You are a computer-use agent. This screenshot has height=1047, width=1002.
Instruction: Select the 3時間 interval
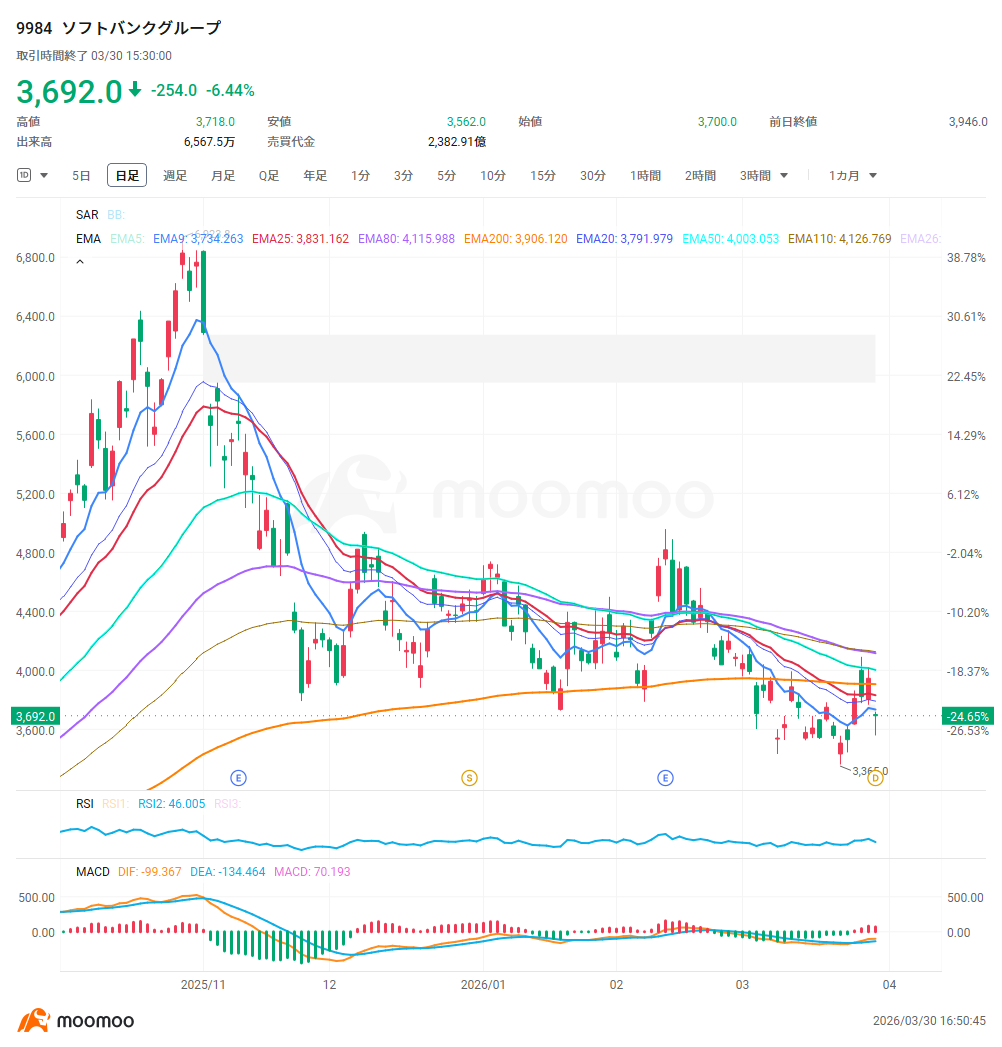(x=755, y=176)
